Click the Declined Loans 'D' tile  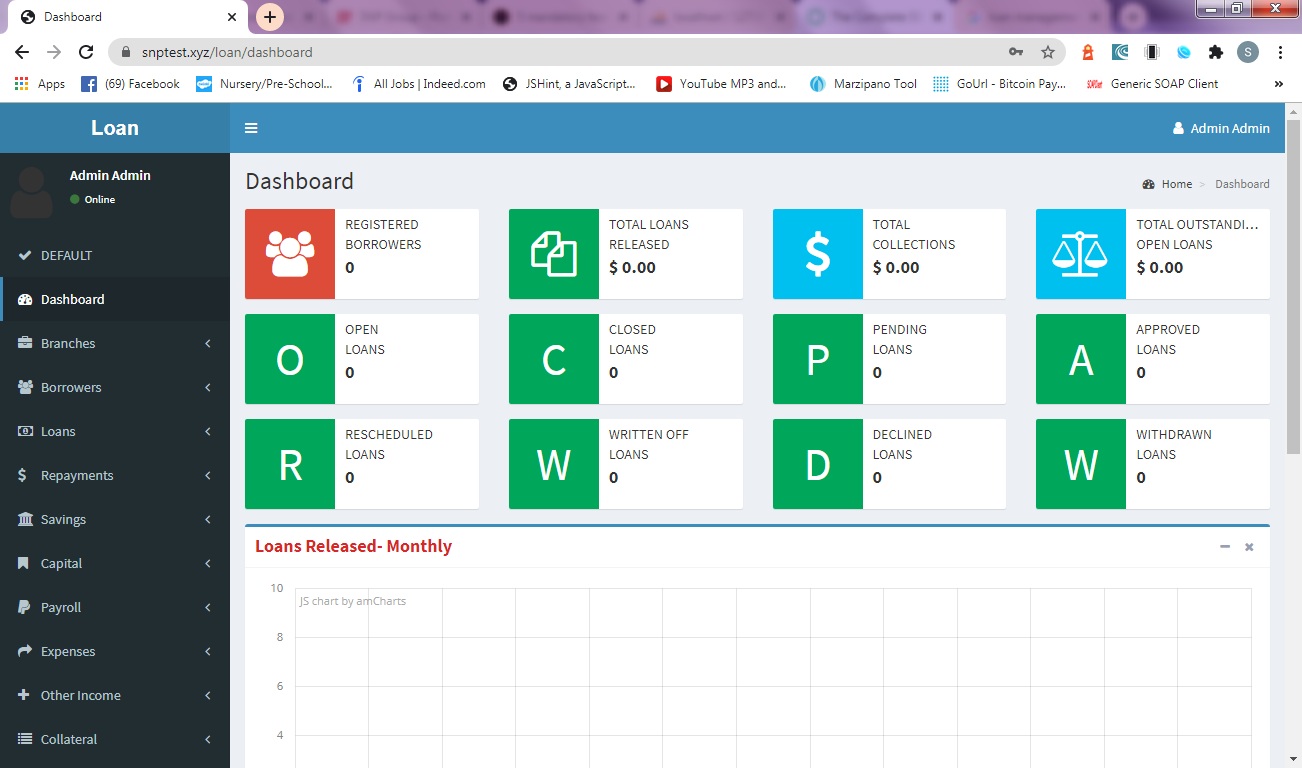click(x=817, y=464)
